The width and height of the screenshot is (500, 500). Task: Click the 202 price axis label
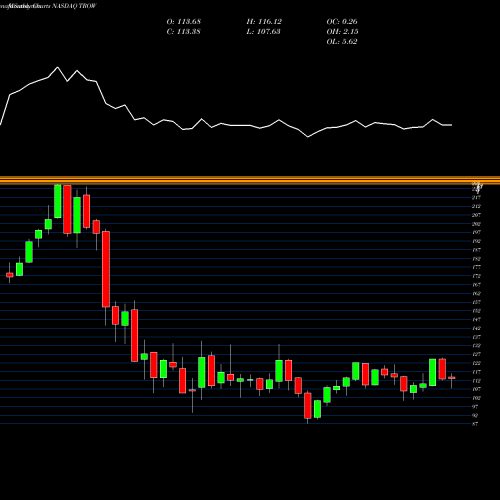pyautogui.click(x=476, y=224)
